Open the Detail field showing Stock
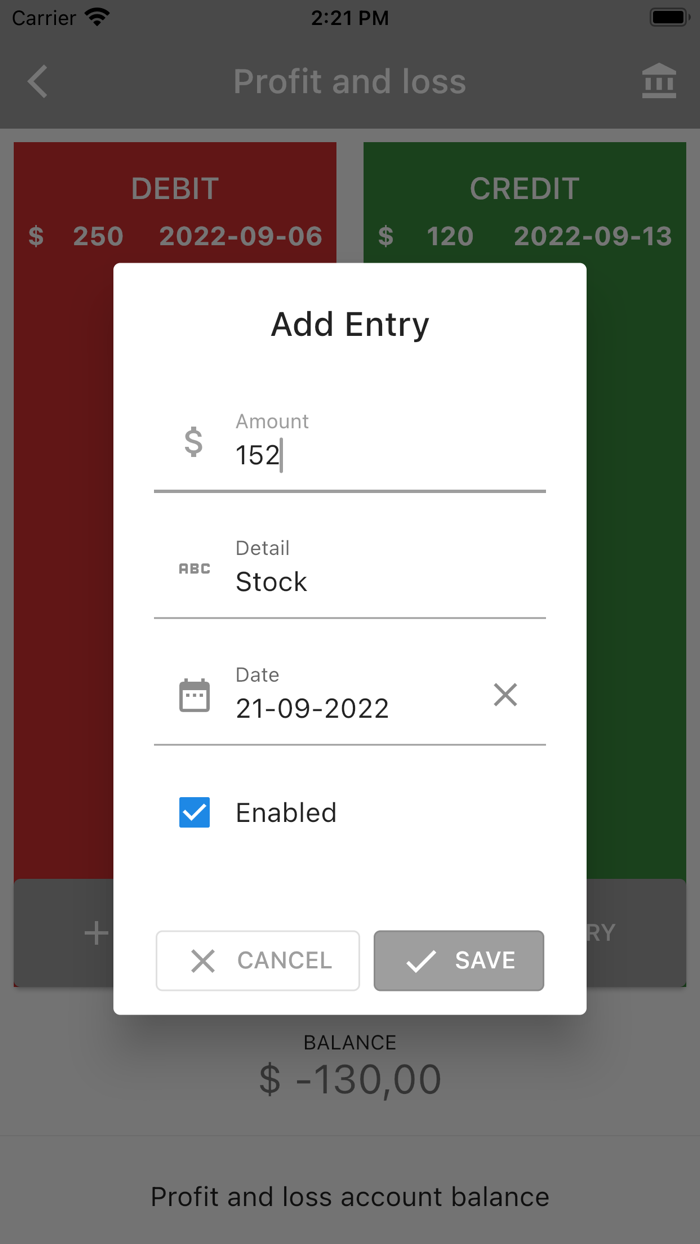700x1244 pixels. (271, 581)
